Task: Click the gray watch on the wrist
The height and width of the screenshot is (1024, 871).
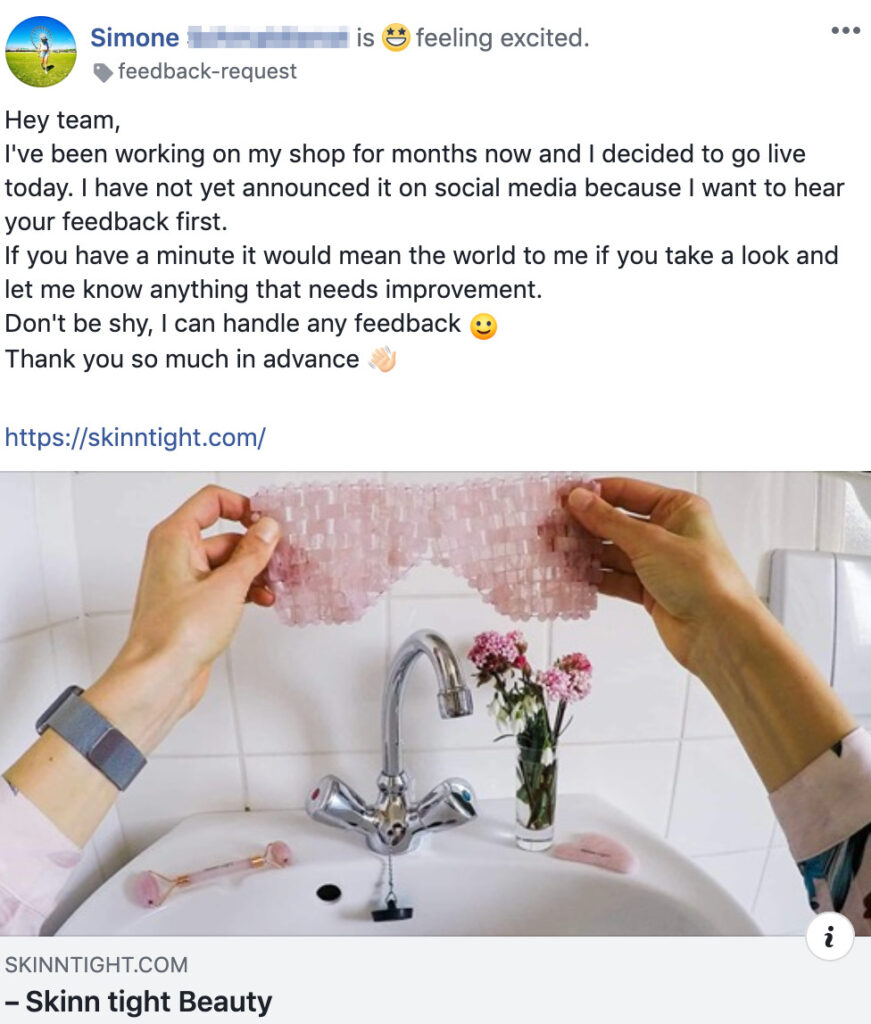Action: click(90, 737)
